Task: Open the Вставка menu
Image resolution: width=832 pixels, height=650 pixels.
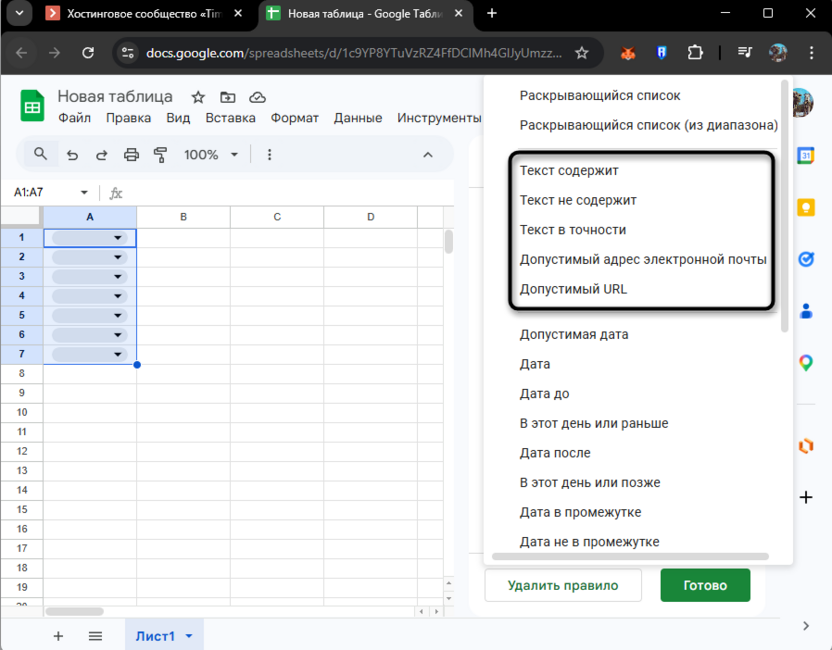Action: point(230,118)
